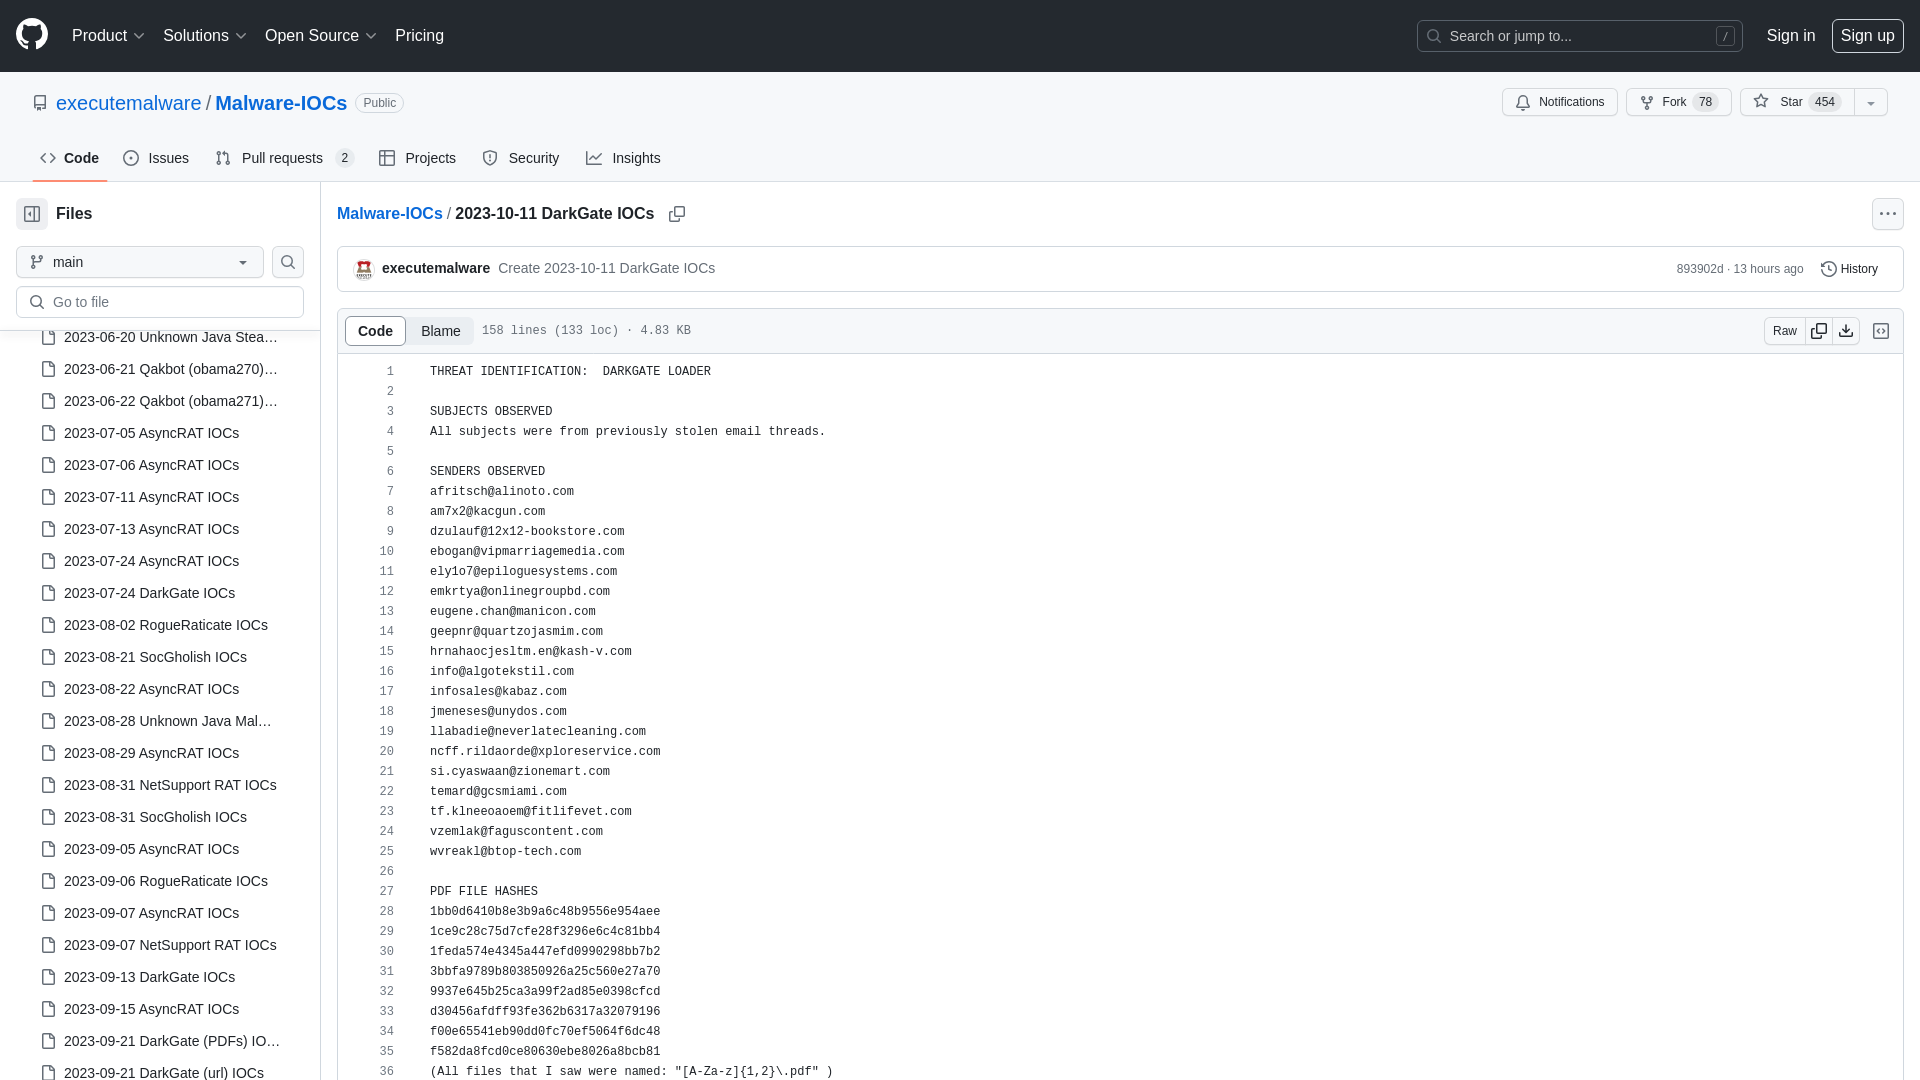The width and height of the screenshot is (1920, 1080).
Task: Star the Malware-IOCs repository
Action: (1797, 102)
